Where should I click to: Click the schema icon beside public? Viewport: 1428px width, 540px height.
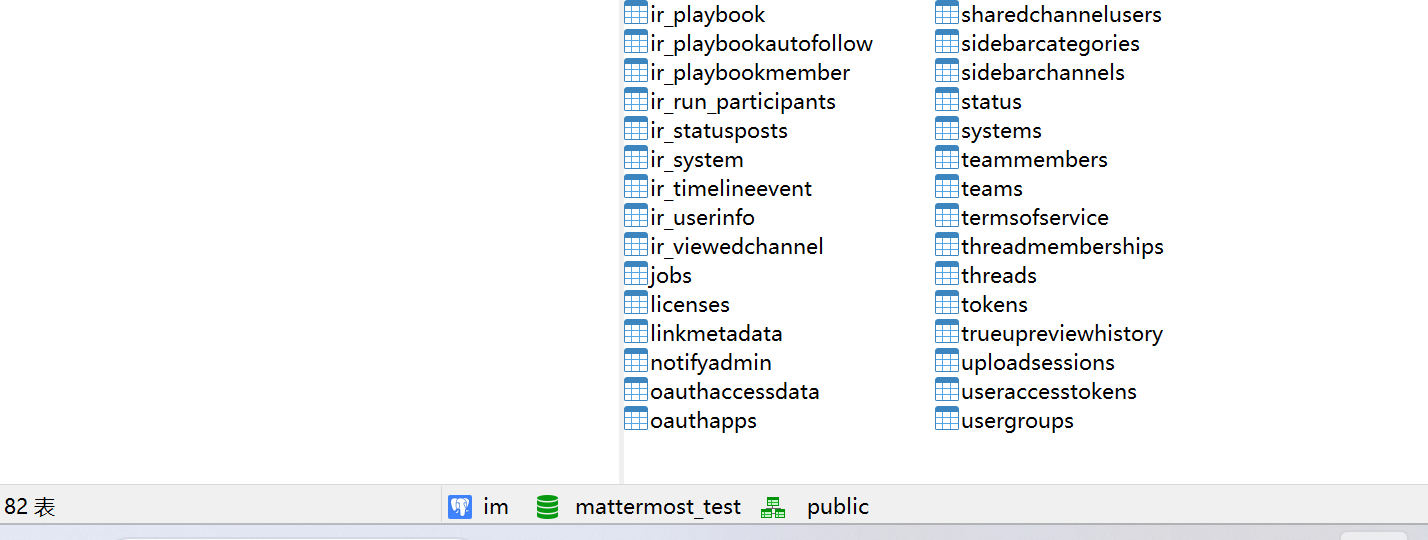[773, 507]
